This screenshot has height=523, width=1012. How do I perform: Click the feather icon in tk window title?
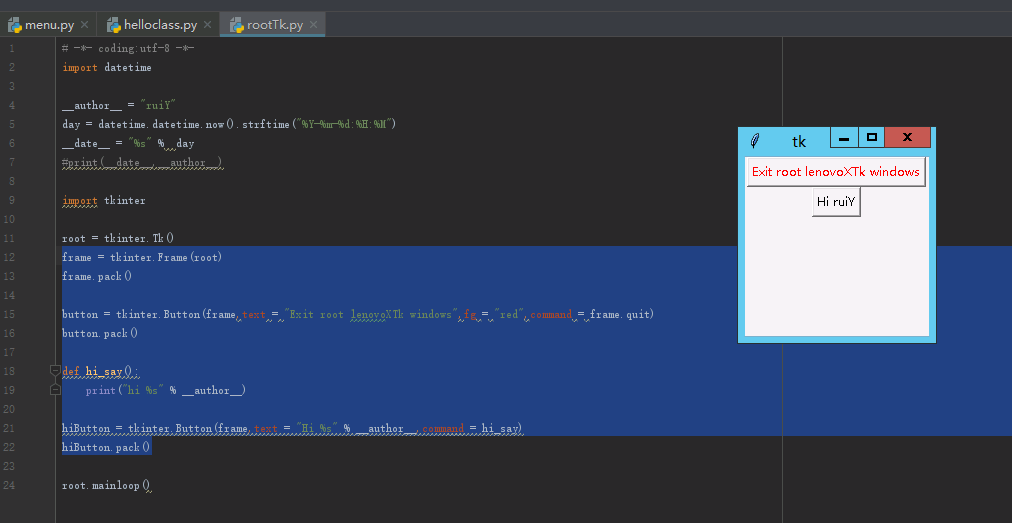coord(755,140)
